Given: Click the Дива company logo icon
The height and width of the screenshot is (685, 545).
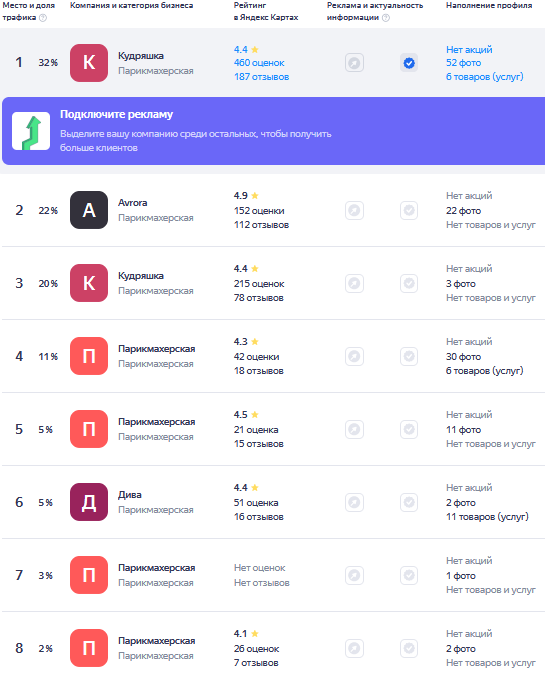Looking at the screenshot, I should click(x=89, y=502).
